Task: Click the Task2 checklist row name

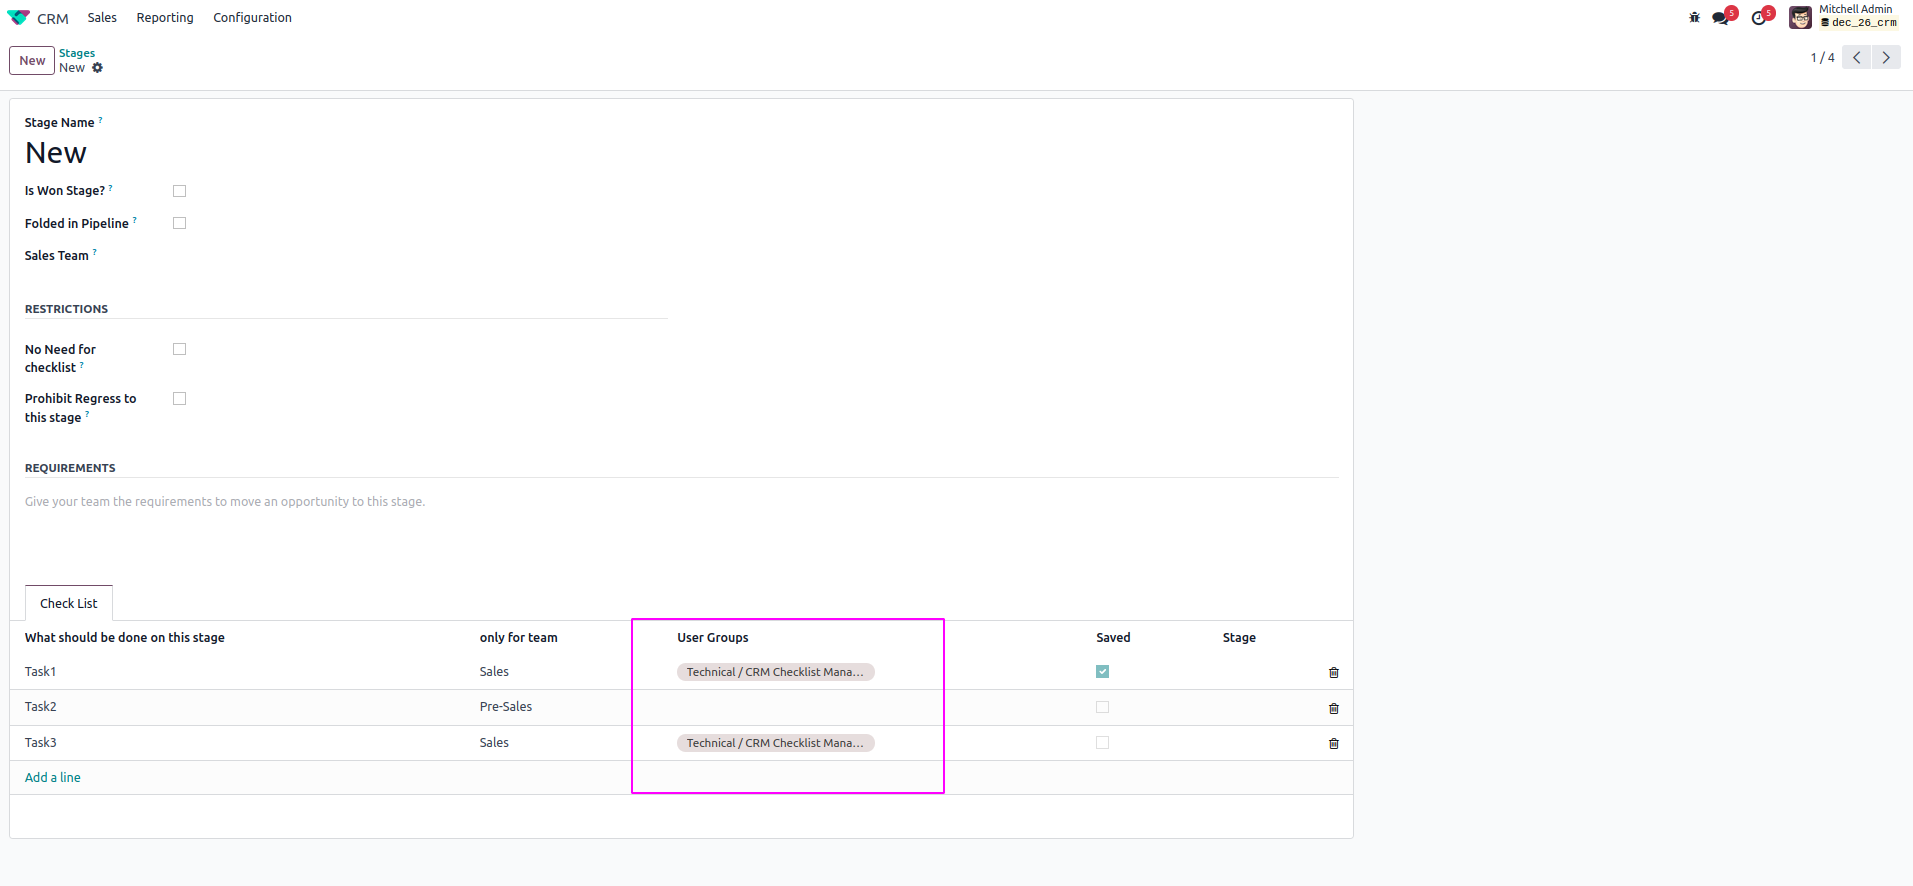Action: click(41, 707)
